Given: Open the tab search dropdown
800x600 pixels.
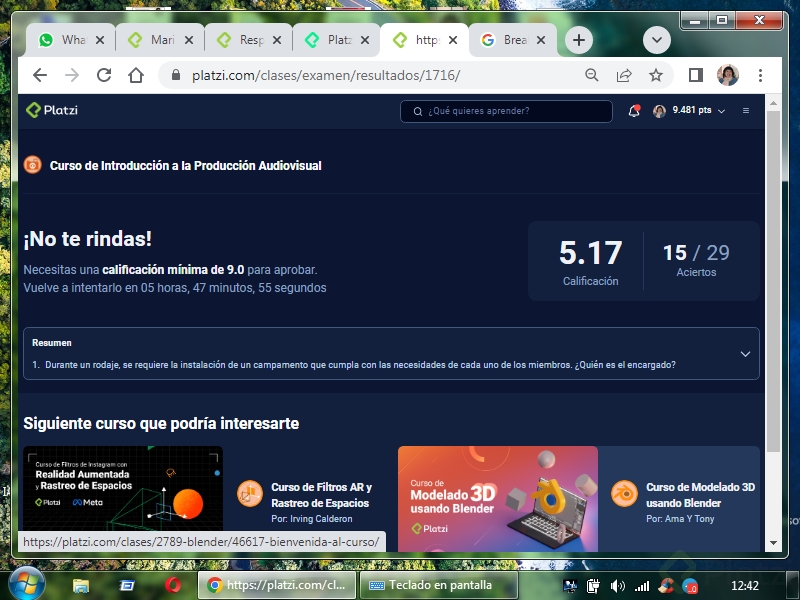Looking at the screenshot, I should [x=657, y=40].
